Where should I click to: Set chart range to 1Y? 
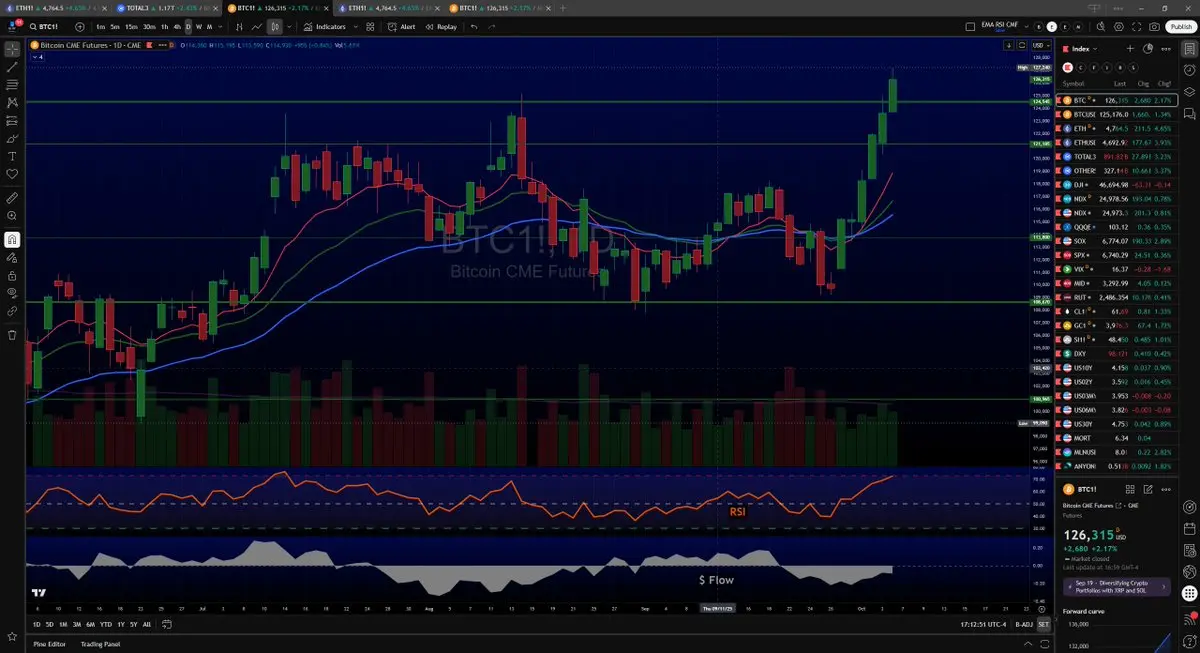121,624
